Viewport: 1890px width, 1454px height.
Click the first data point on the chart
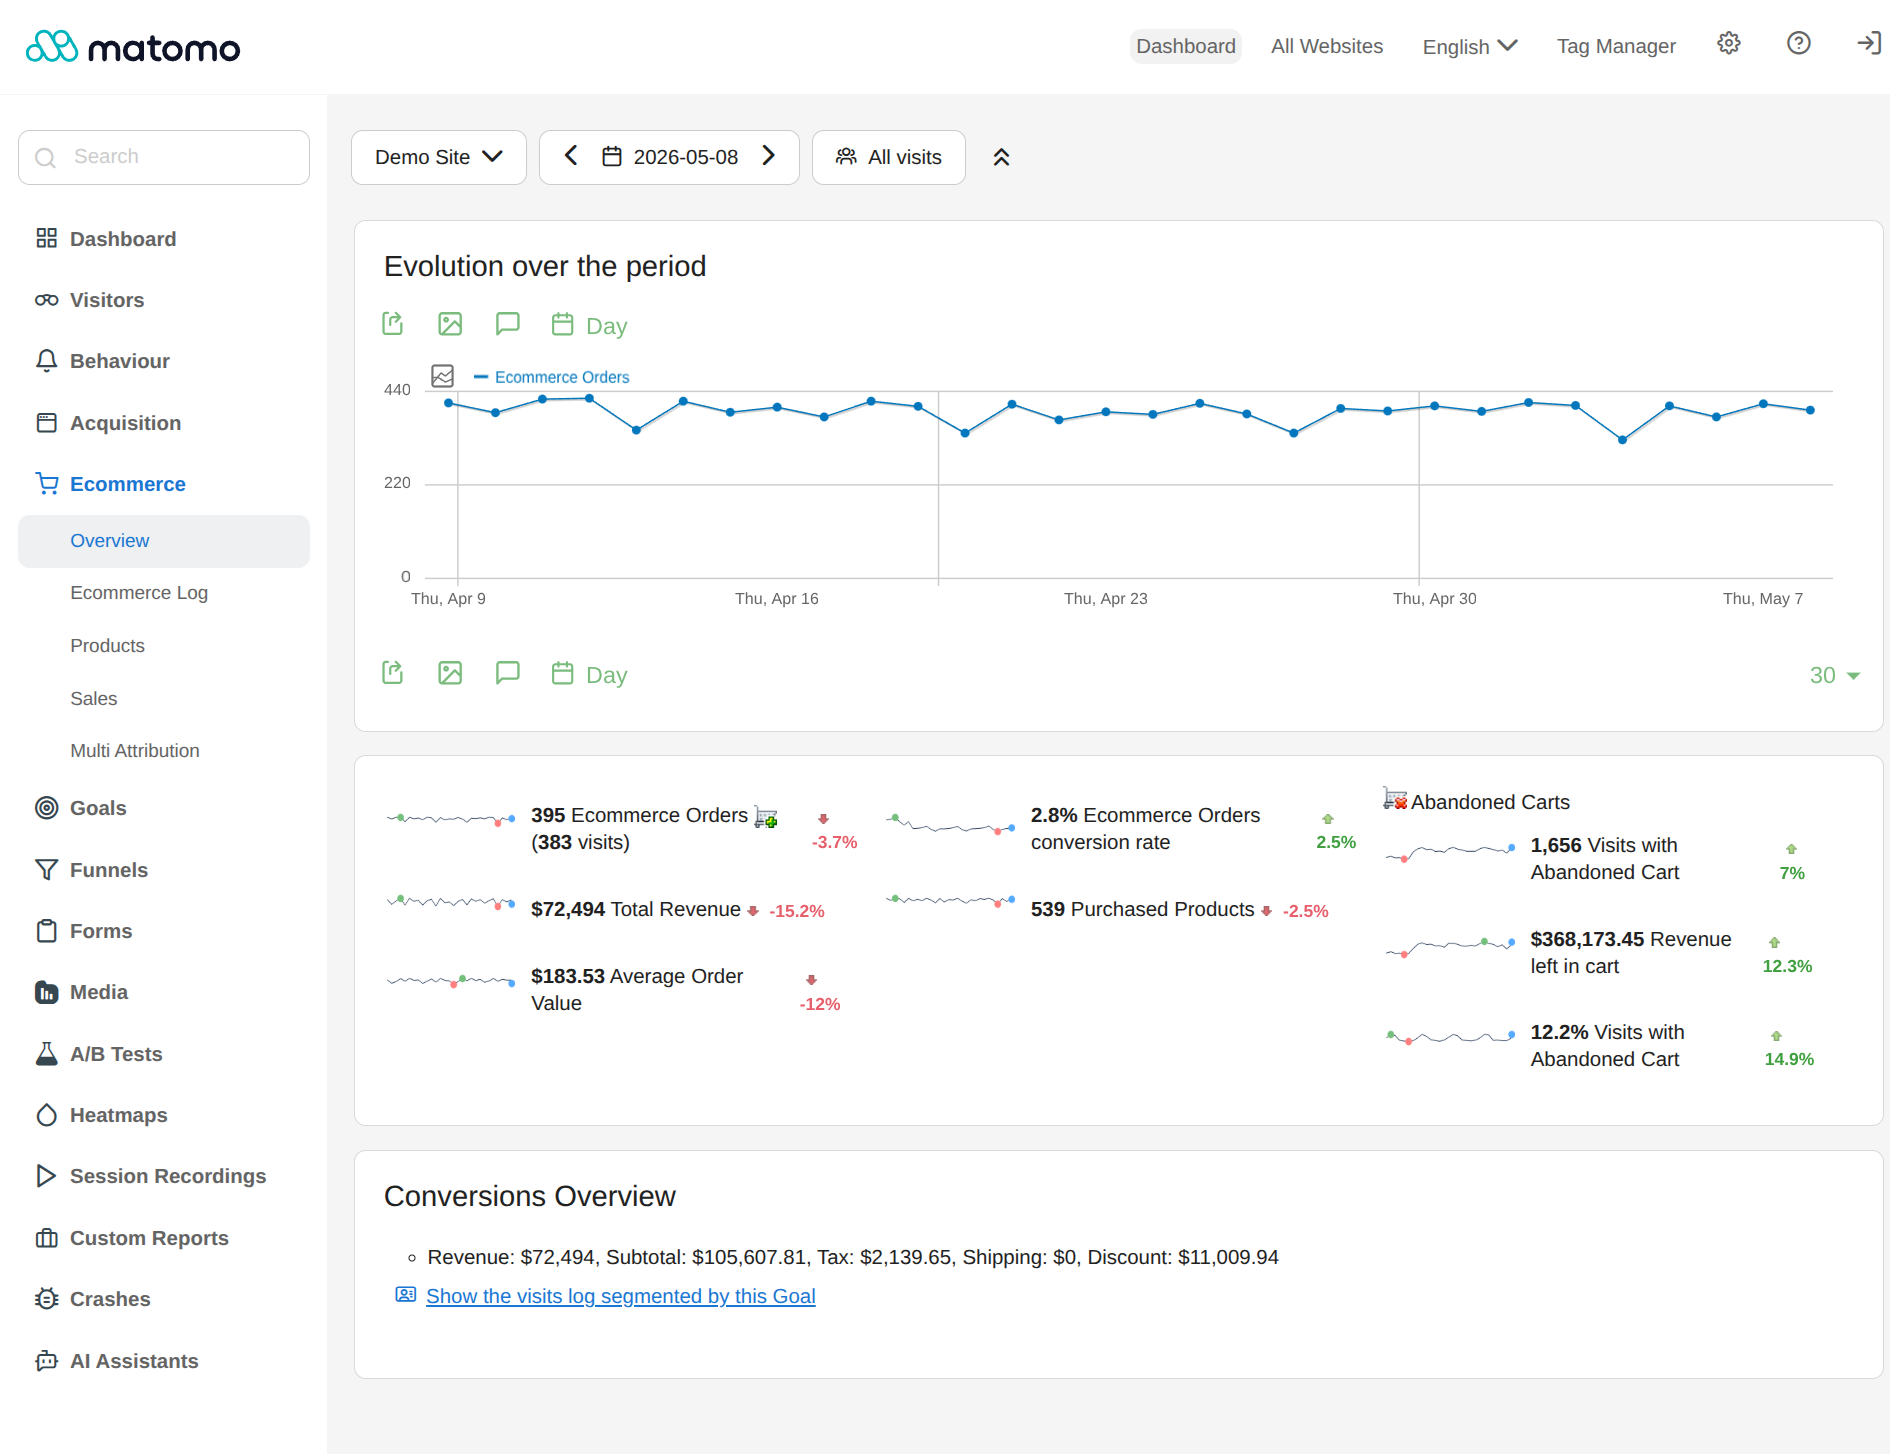[x=449, y=403]
